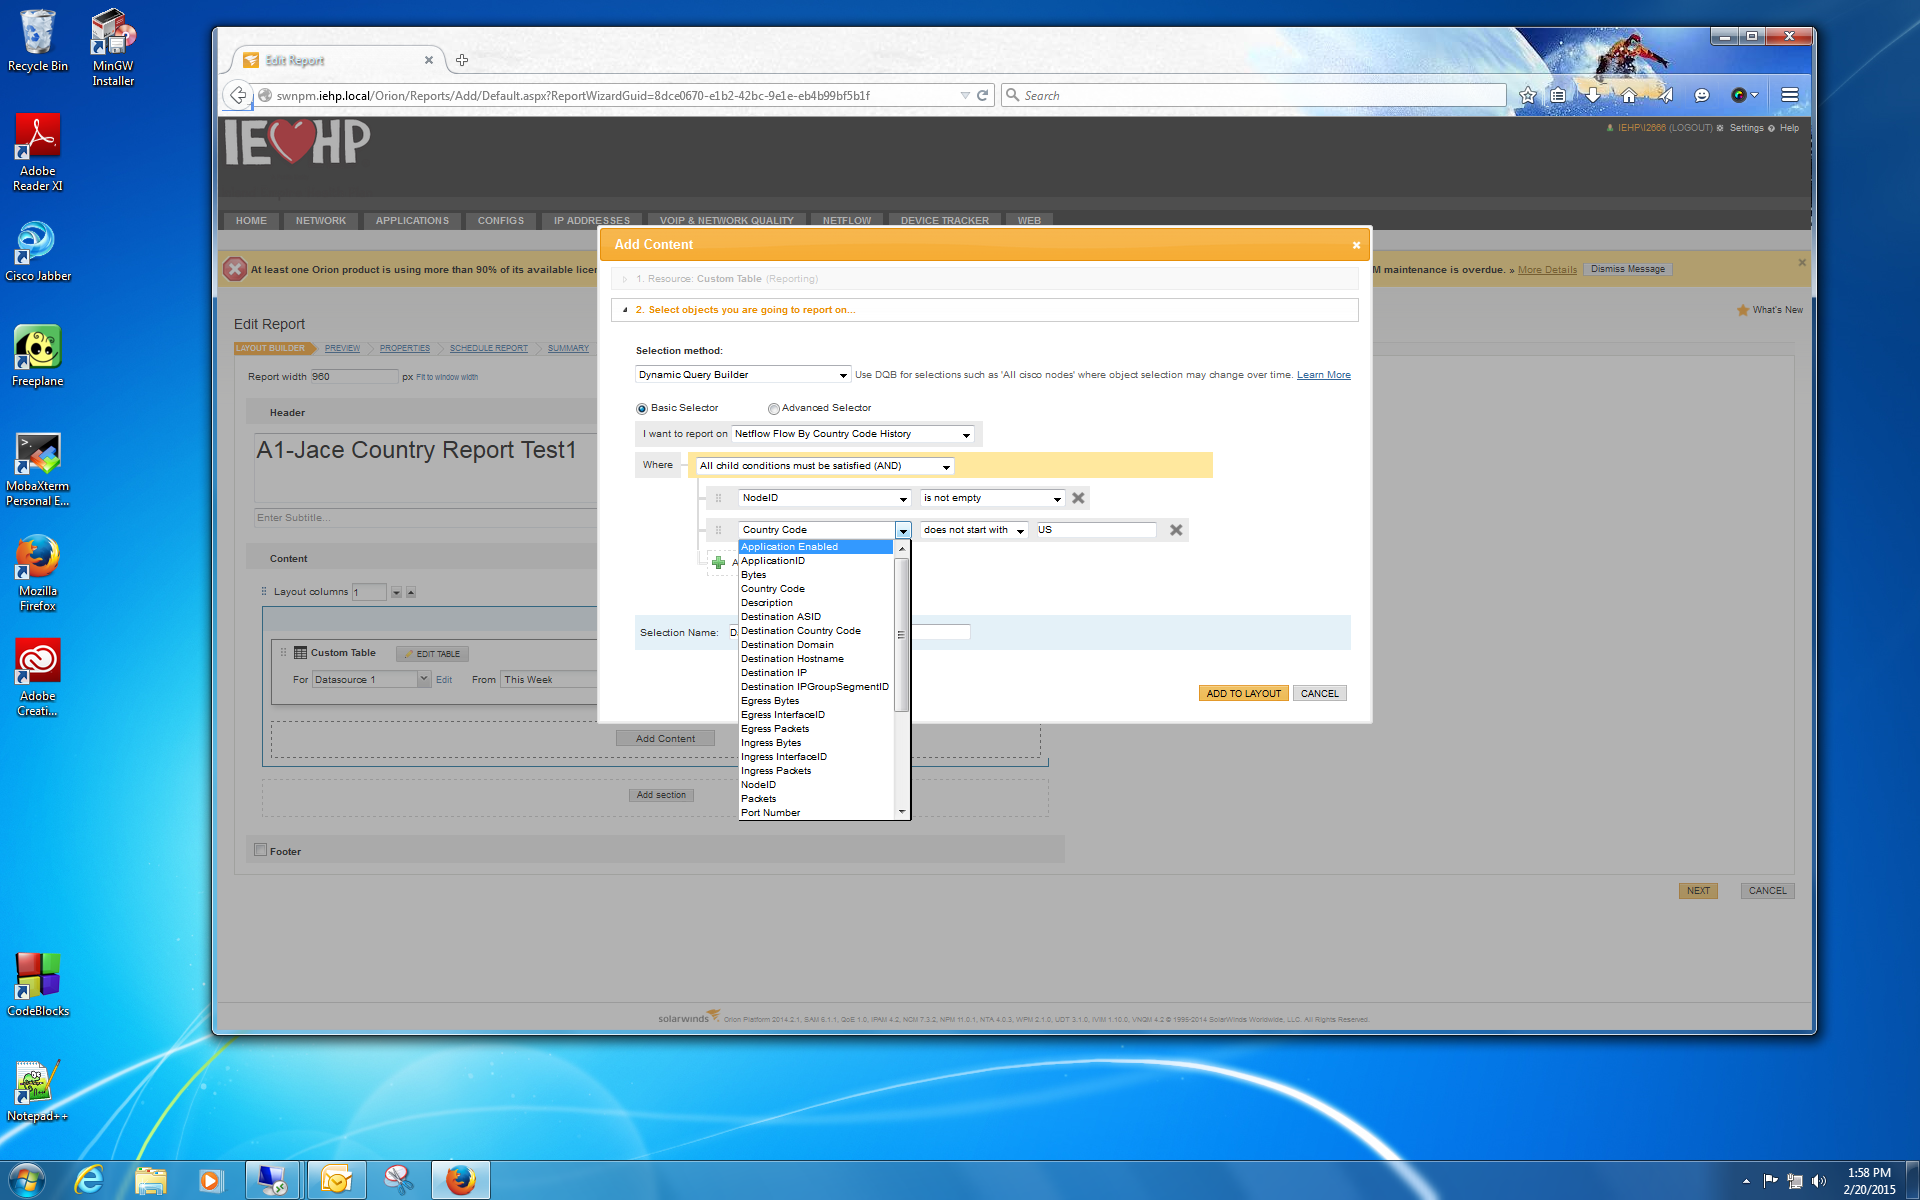Select the Basic Selector radio button
The image size is (1920, 1200).
coord(642,408)
